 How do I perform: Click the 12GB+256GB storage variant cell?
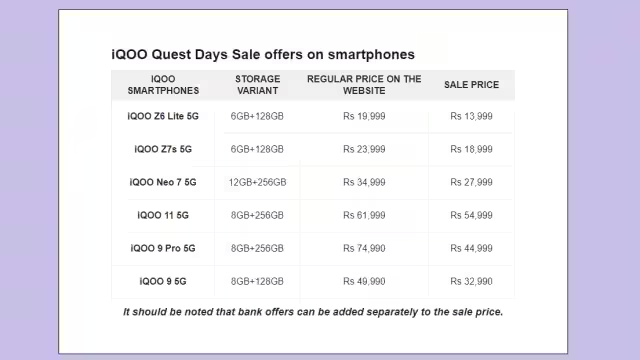(x=257, y=182)
